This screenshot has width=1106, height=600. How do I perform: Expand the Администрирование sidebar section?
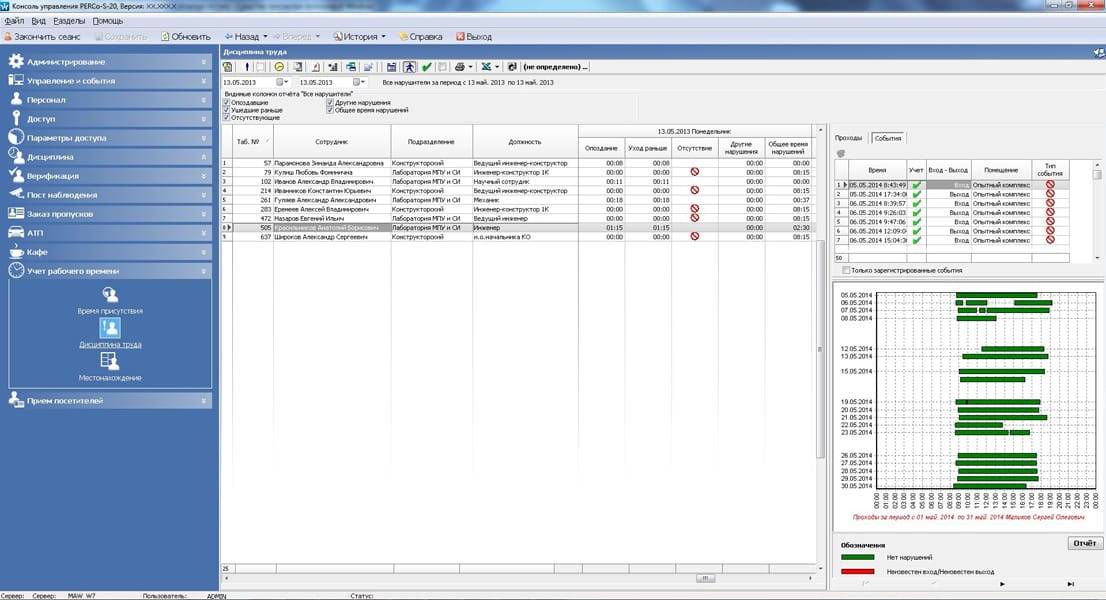(109, 61)
